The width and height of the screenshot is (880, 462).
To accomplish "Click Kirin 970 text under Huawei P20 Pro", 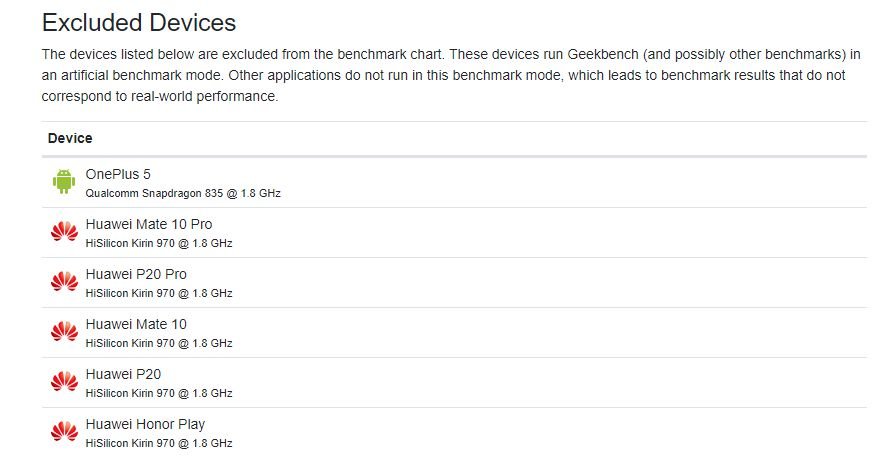I will coord(159,293).
